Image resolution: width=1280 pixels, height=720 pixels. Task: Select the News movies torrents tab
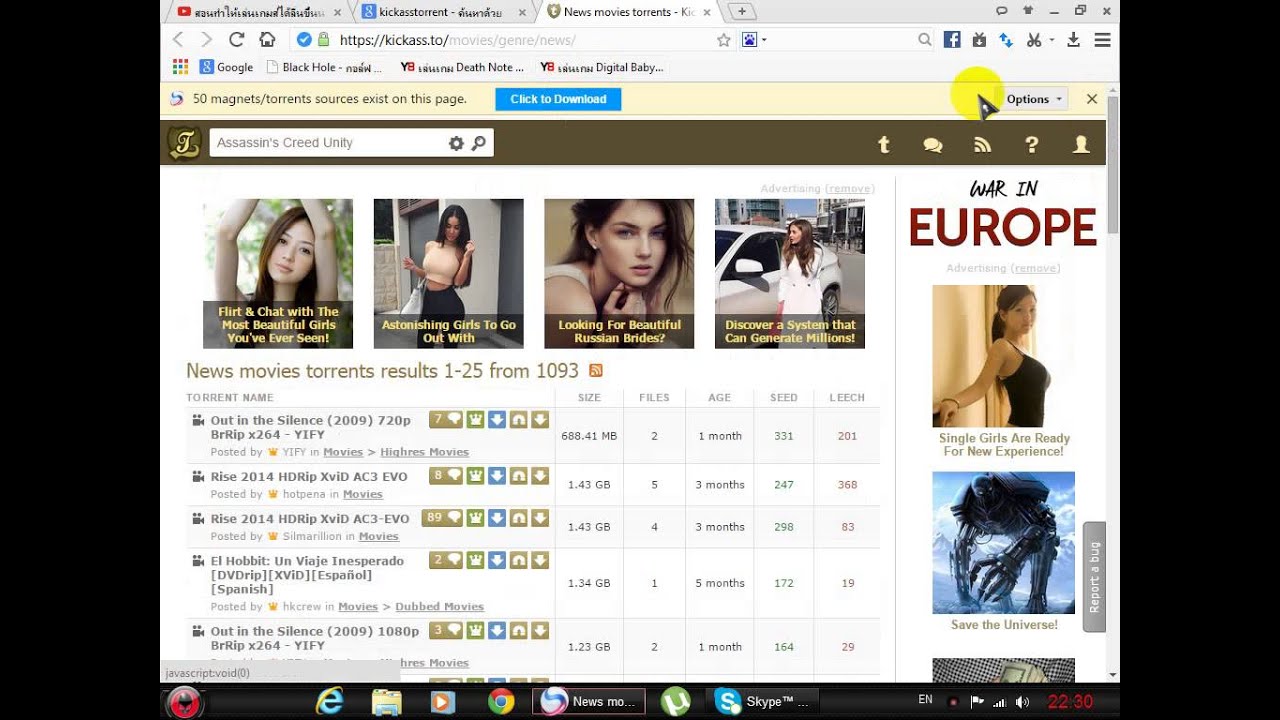click(630, 12)
